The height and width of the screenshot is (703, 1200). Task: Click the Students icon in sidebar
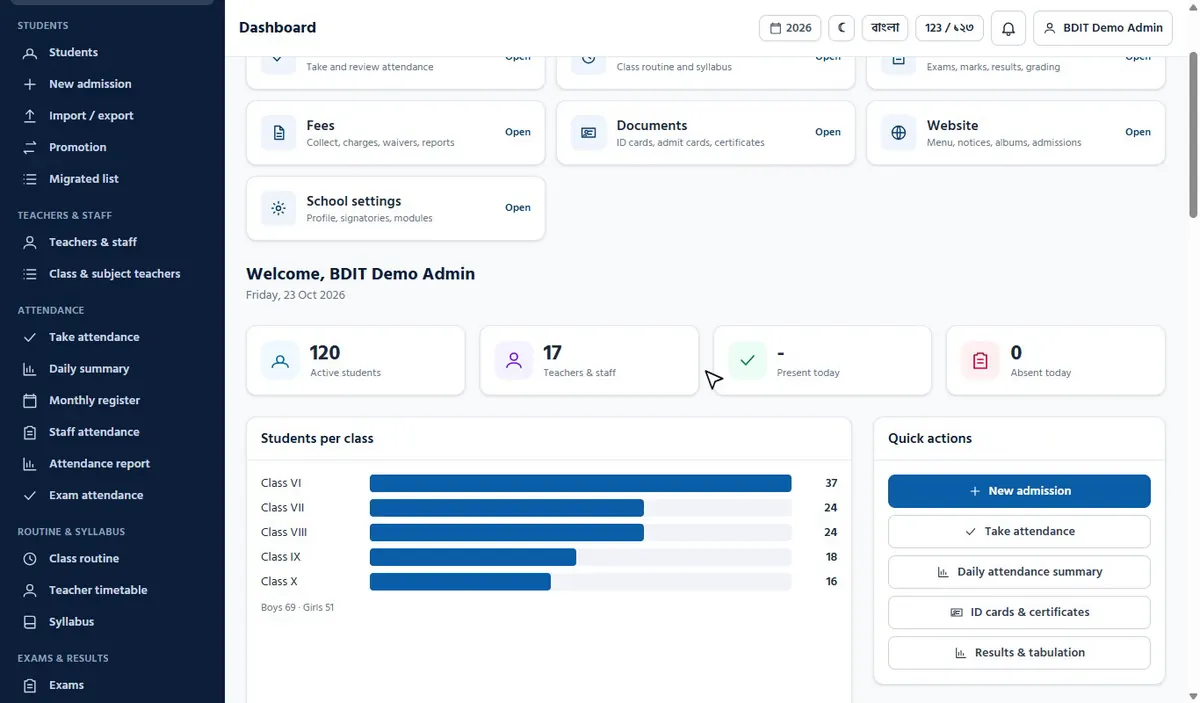pyautogui.click(x=30, y=52)
